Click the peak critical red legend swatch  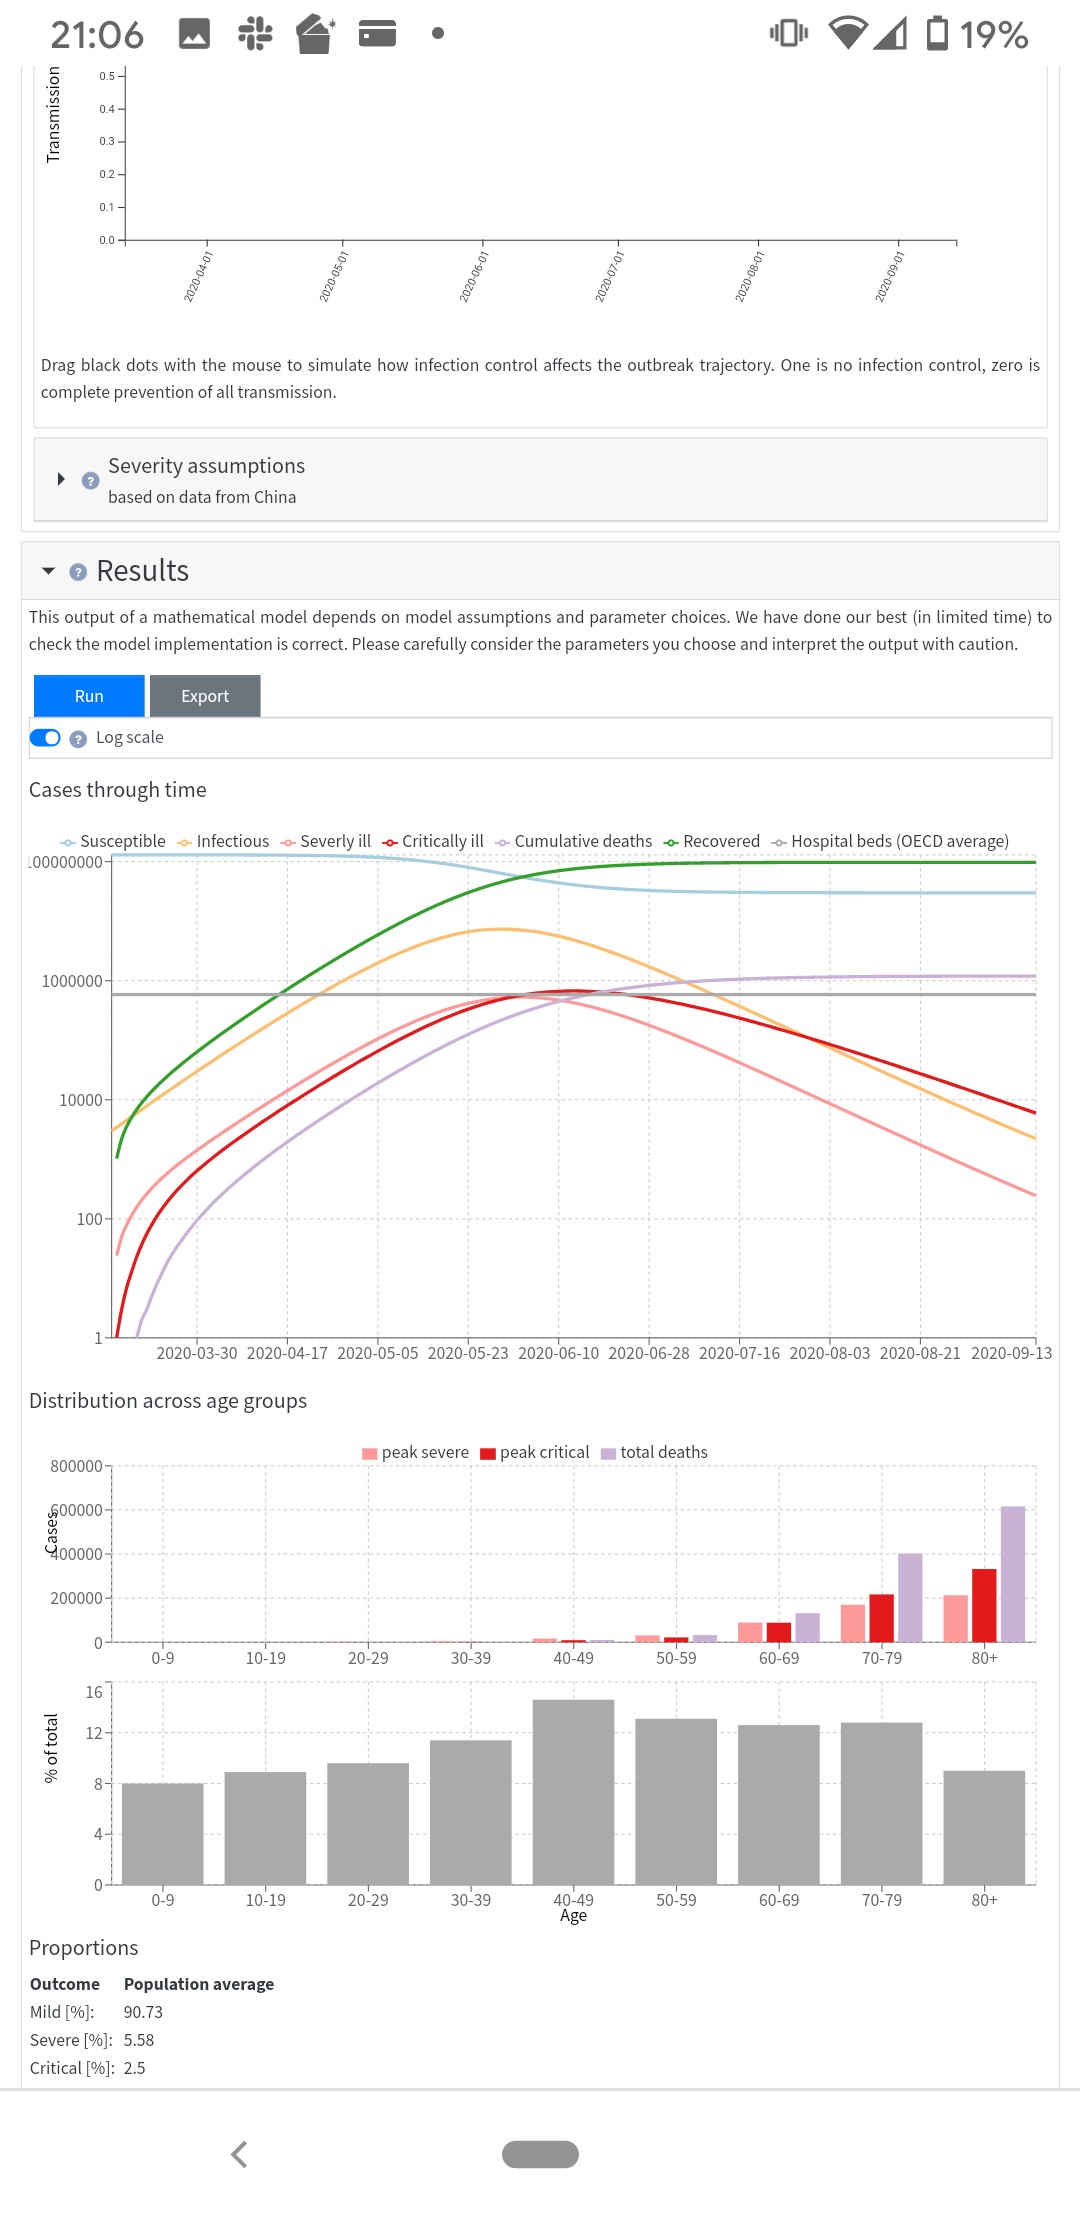[488, 1454]
